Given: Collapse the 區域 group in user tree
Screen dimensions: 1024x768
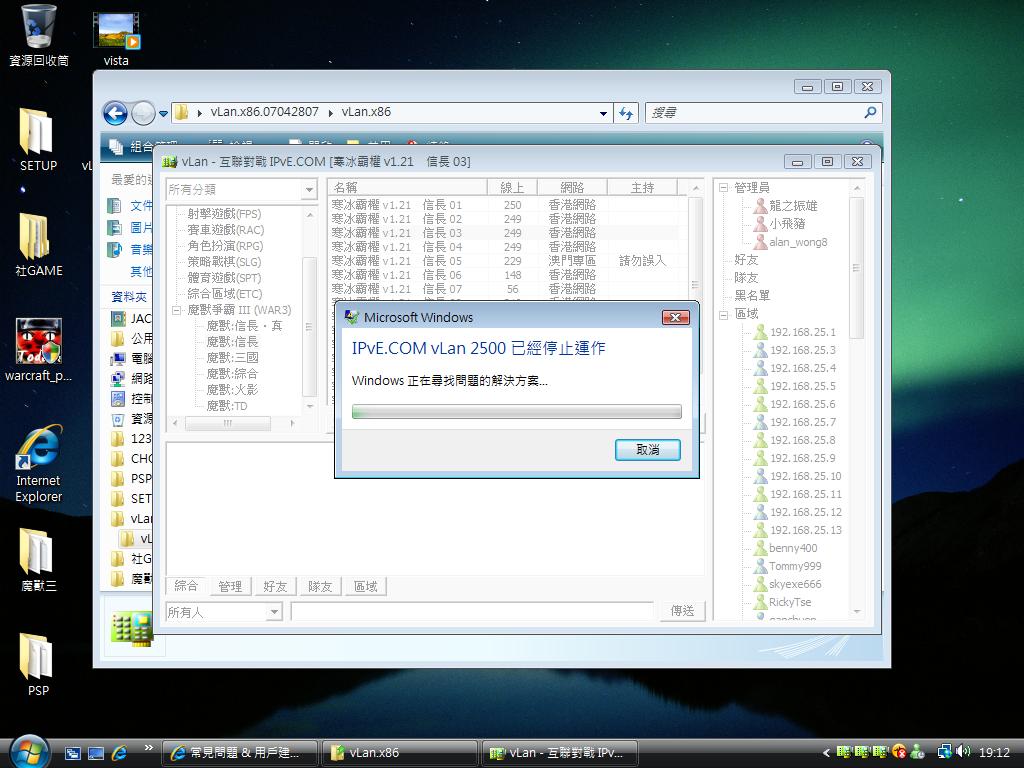Looking at the screenshot, I should tap(724, 315).
